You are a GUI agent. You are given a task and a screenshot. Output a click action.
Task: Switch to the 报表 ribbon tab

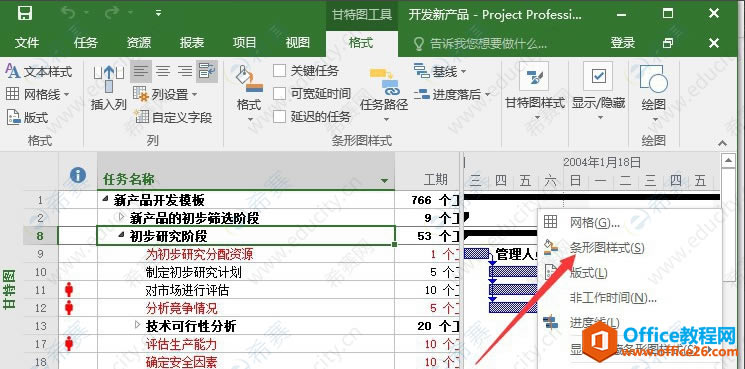(192, 43)
